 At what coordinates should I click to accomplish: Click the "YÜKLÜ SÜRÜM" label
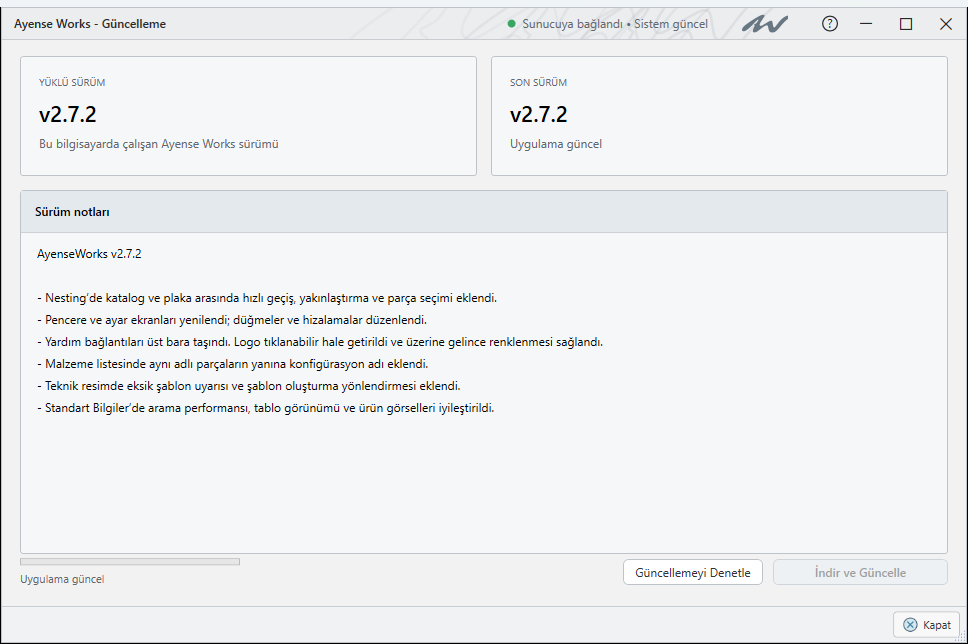72,83
